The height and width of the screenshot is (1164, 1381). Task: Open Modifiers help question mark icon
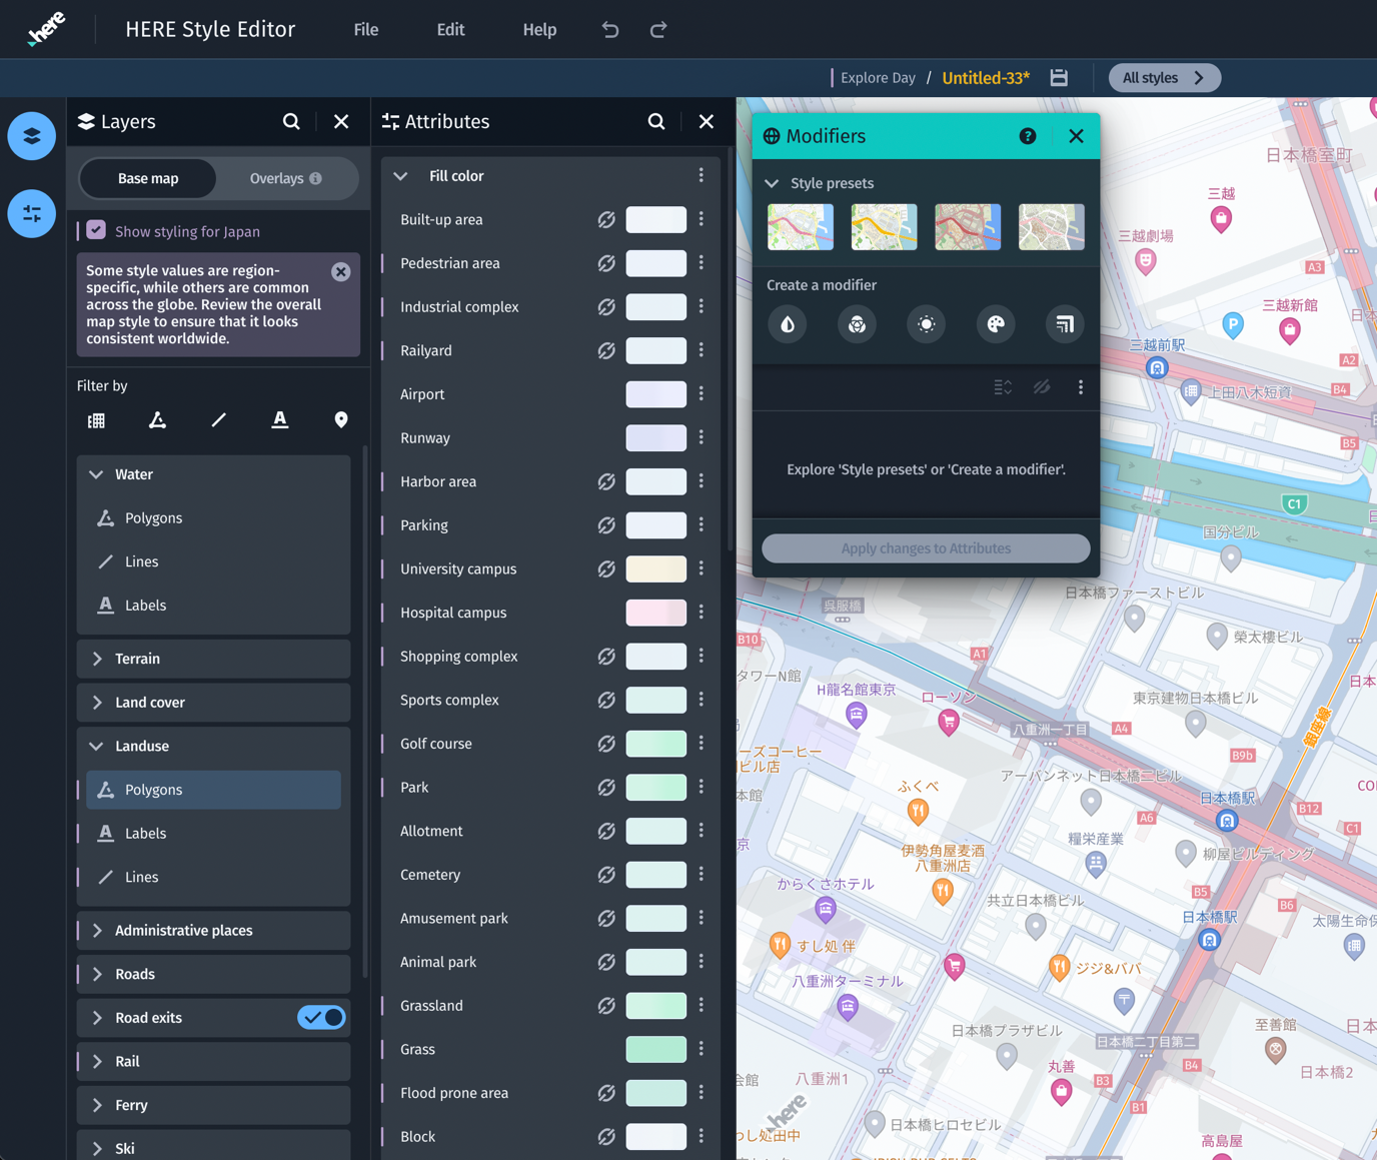[1027, 136]
